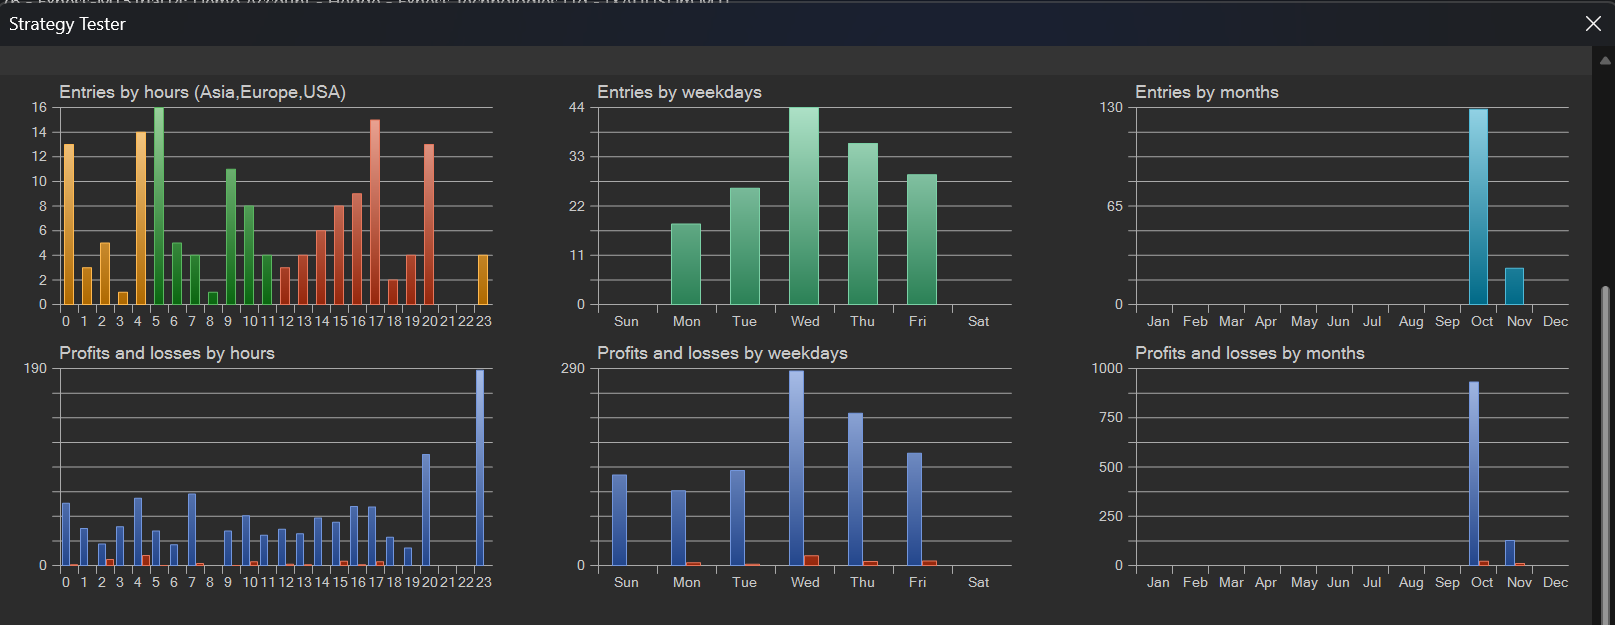
Task: Click 'Entries by weekdays' chart title
Action: tap(679, 92)
